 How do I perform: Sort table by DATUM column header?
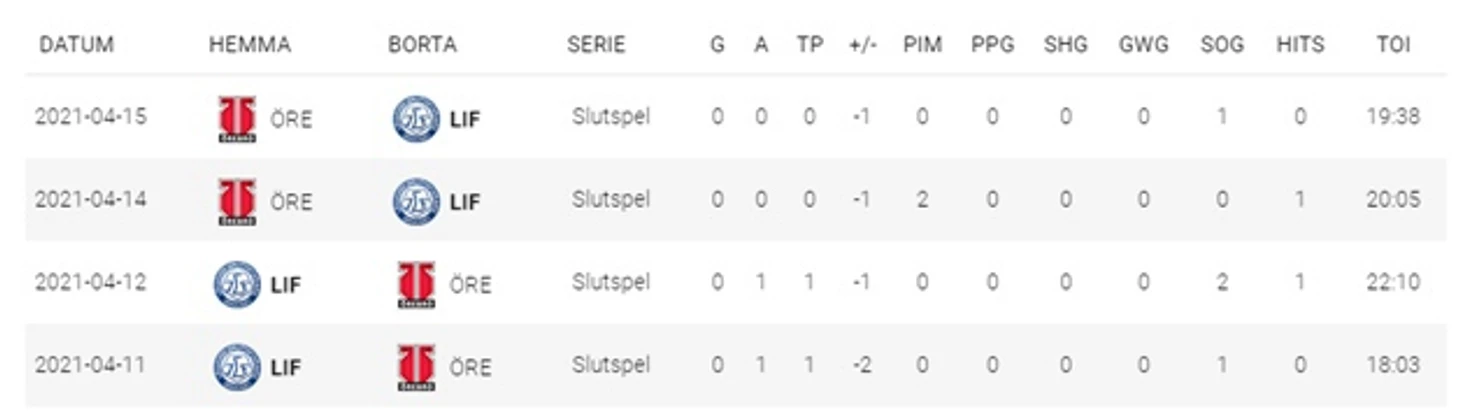76,45
